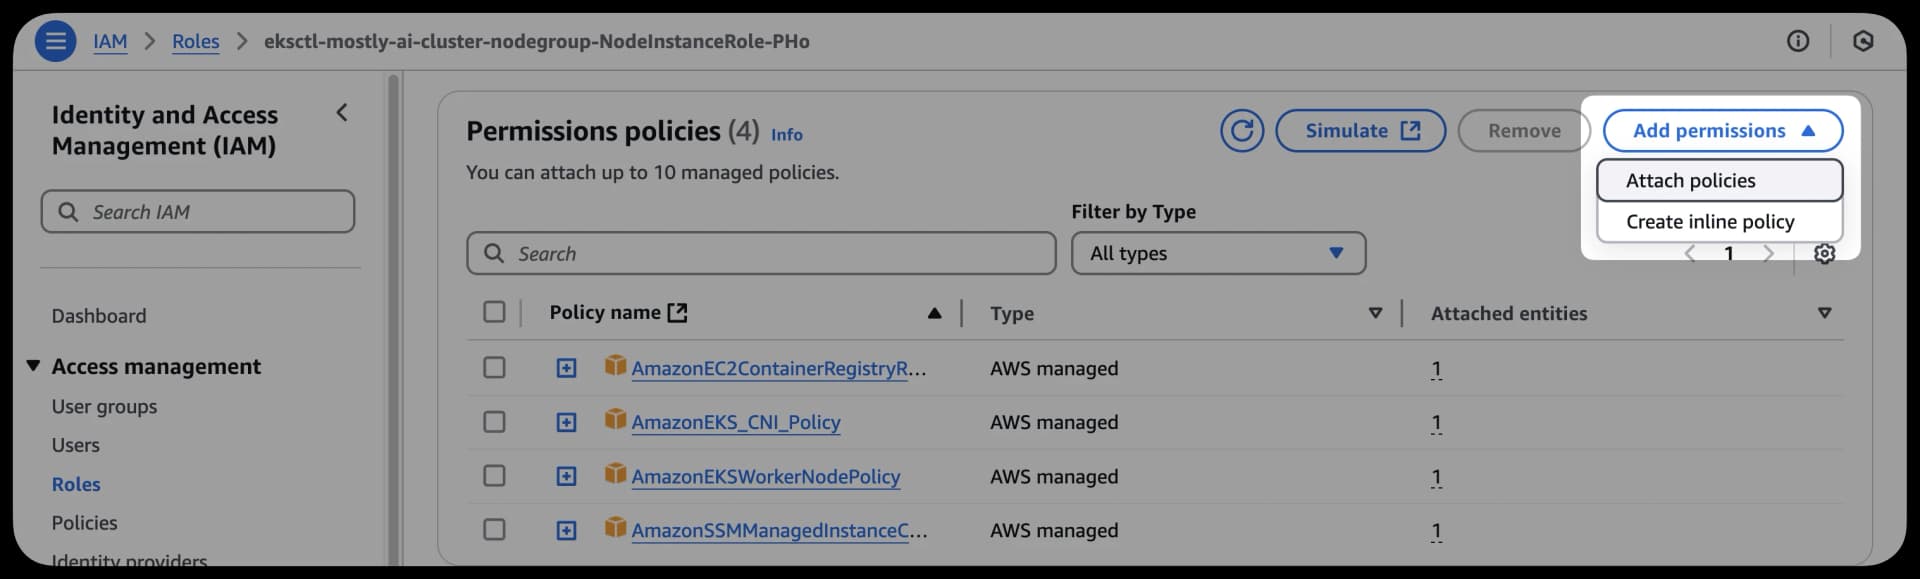This screenshot has width=1920, height=579.
Task: Open Policies in the sidebar
Action: (85, 523)
